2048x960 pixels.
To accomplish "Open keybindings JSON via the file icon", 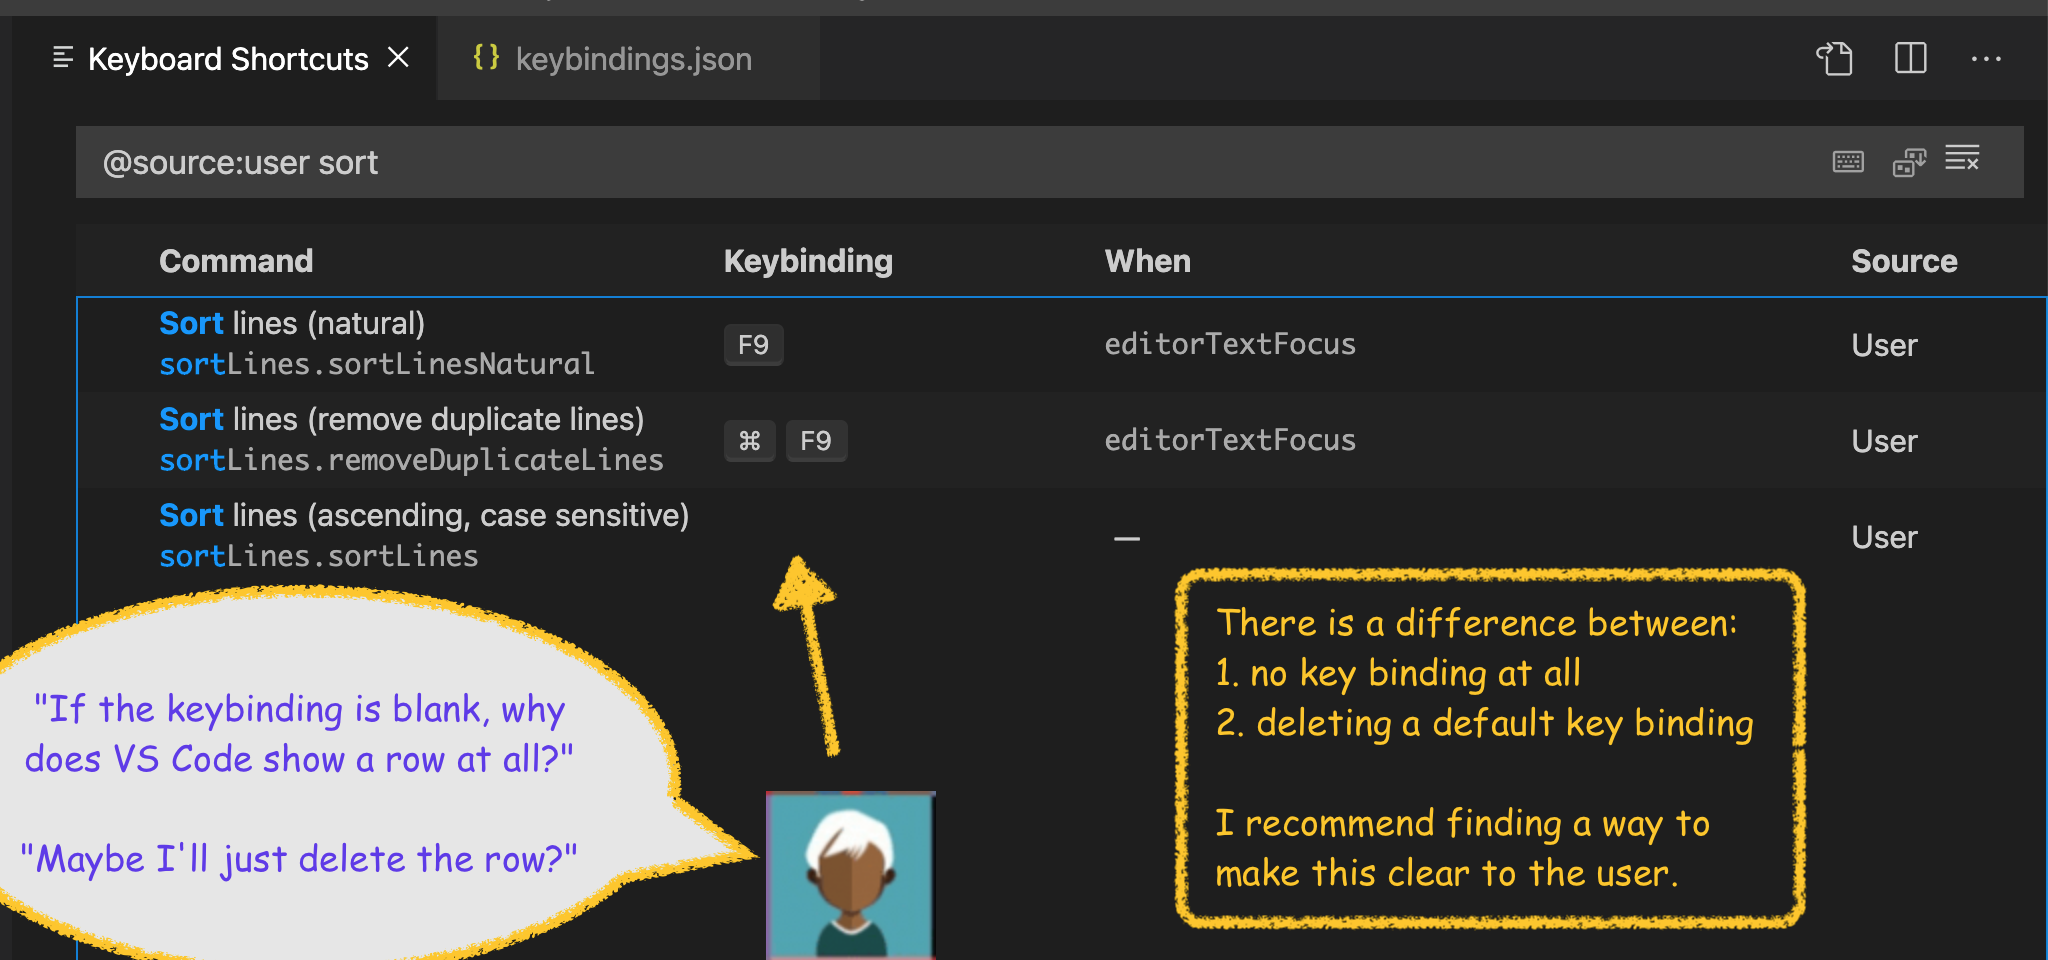I will click(x=1833, y=59).
